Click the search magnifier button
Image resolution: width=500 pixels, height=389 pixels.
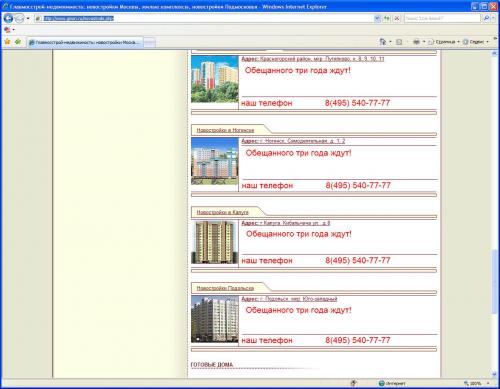[486, 18]
